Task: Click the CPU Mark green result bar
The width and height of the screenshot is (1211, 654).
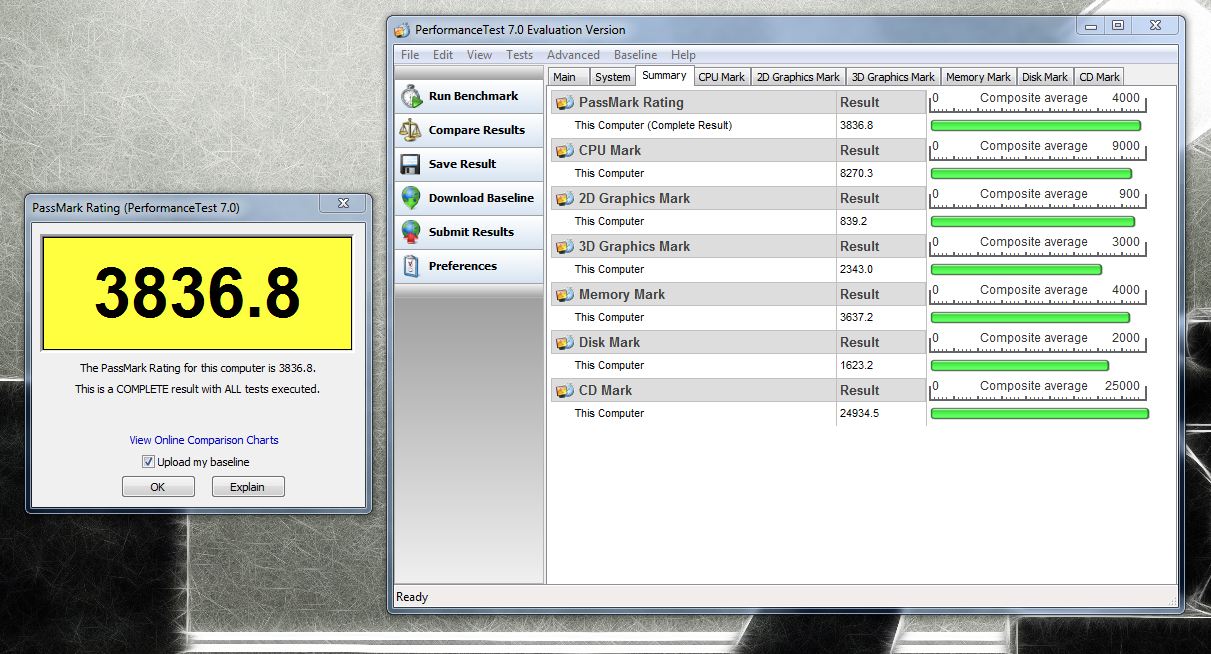Action: (x=1031, y=174)
